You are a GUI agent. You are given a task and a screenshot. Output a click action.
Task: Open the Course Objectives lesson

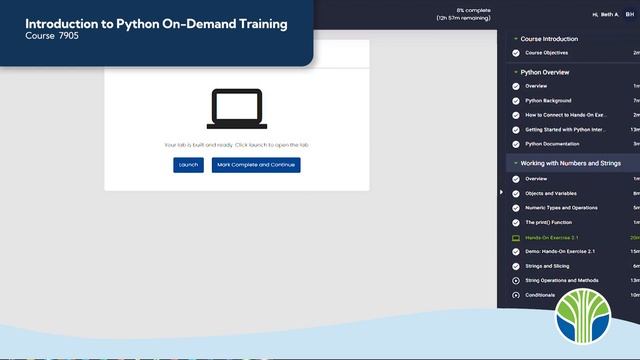[x=547, y=53]
